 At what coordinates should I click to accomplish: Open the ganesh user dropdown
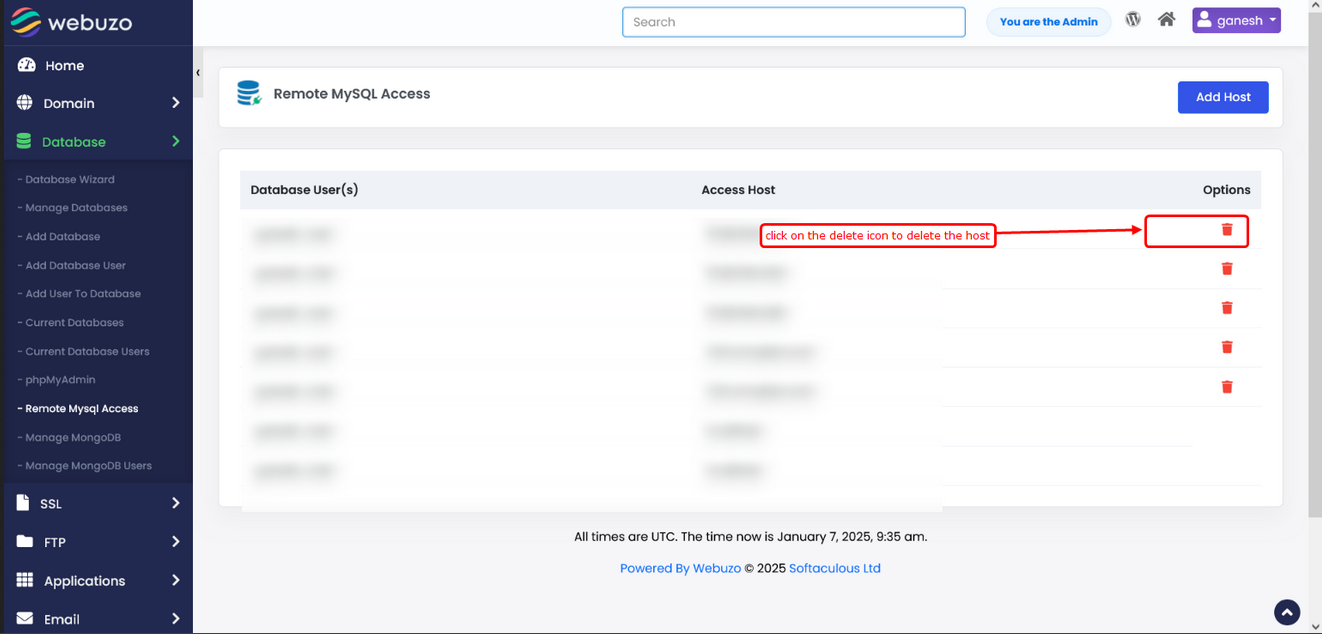click(x=1236, y=21)
